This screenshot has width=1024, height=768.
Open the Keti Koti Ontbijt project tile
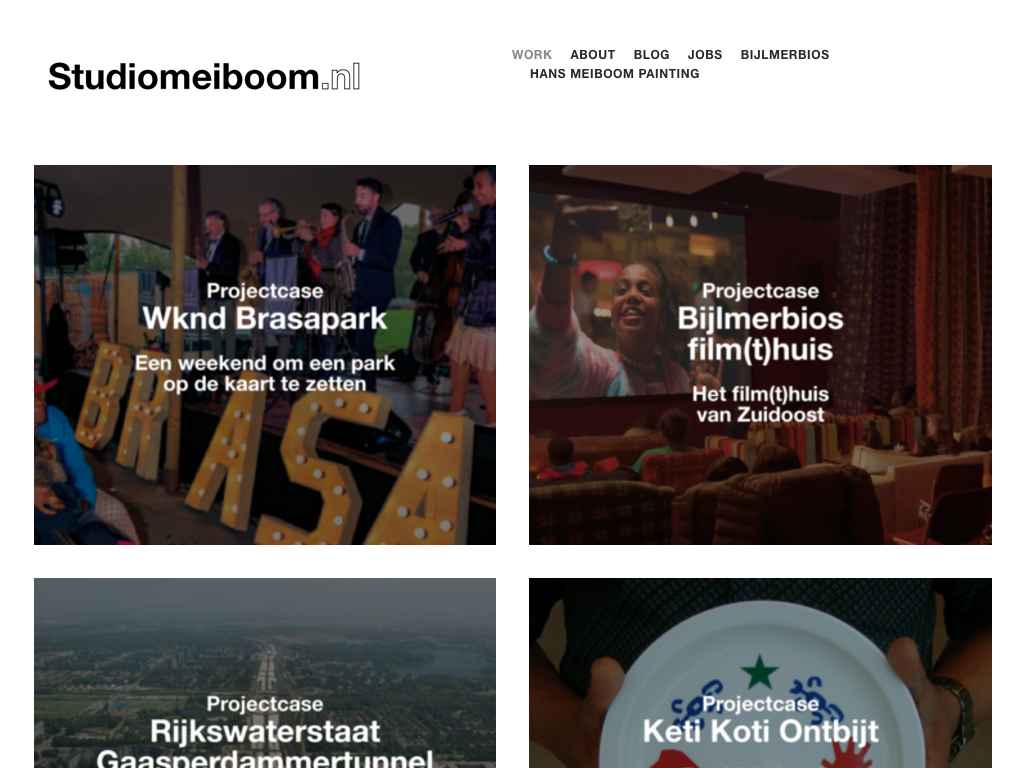[760, 673]
